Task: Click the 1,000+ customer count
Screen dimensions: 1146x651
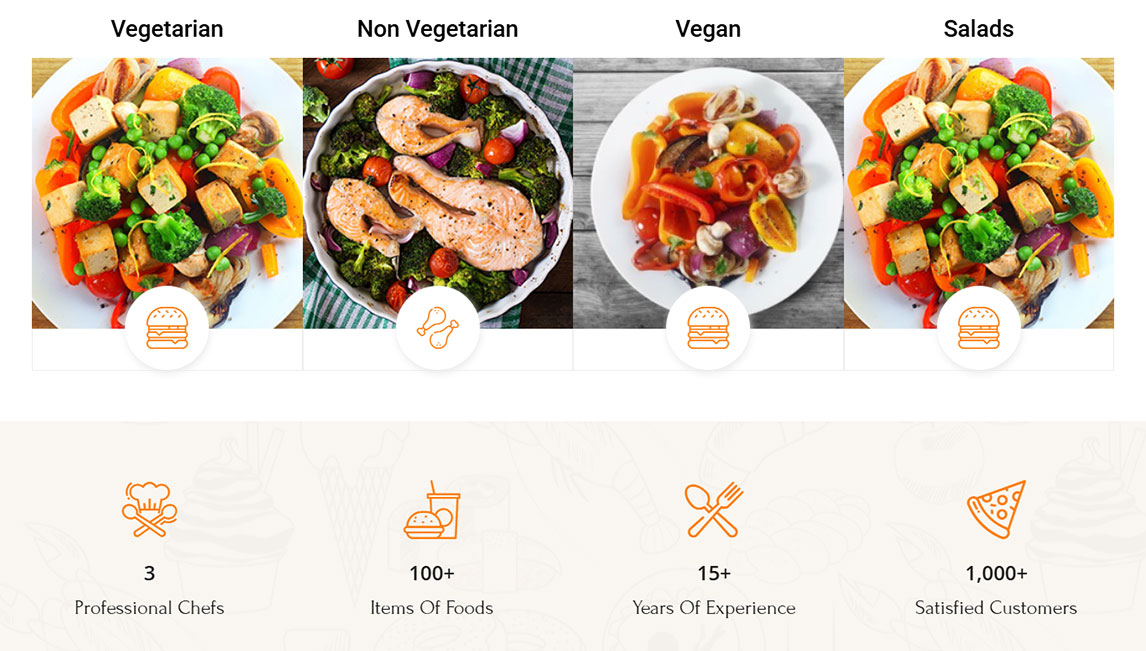Action: 996,574
